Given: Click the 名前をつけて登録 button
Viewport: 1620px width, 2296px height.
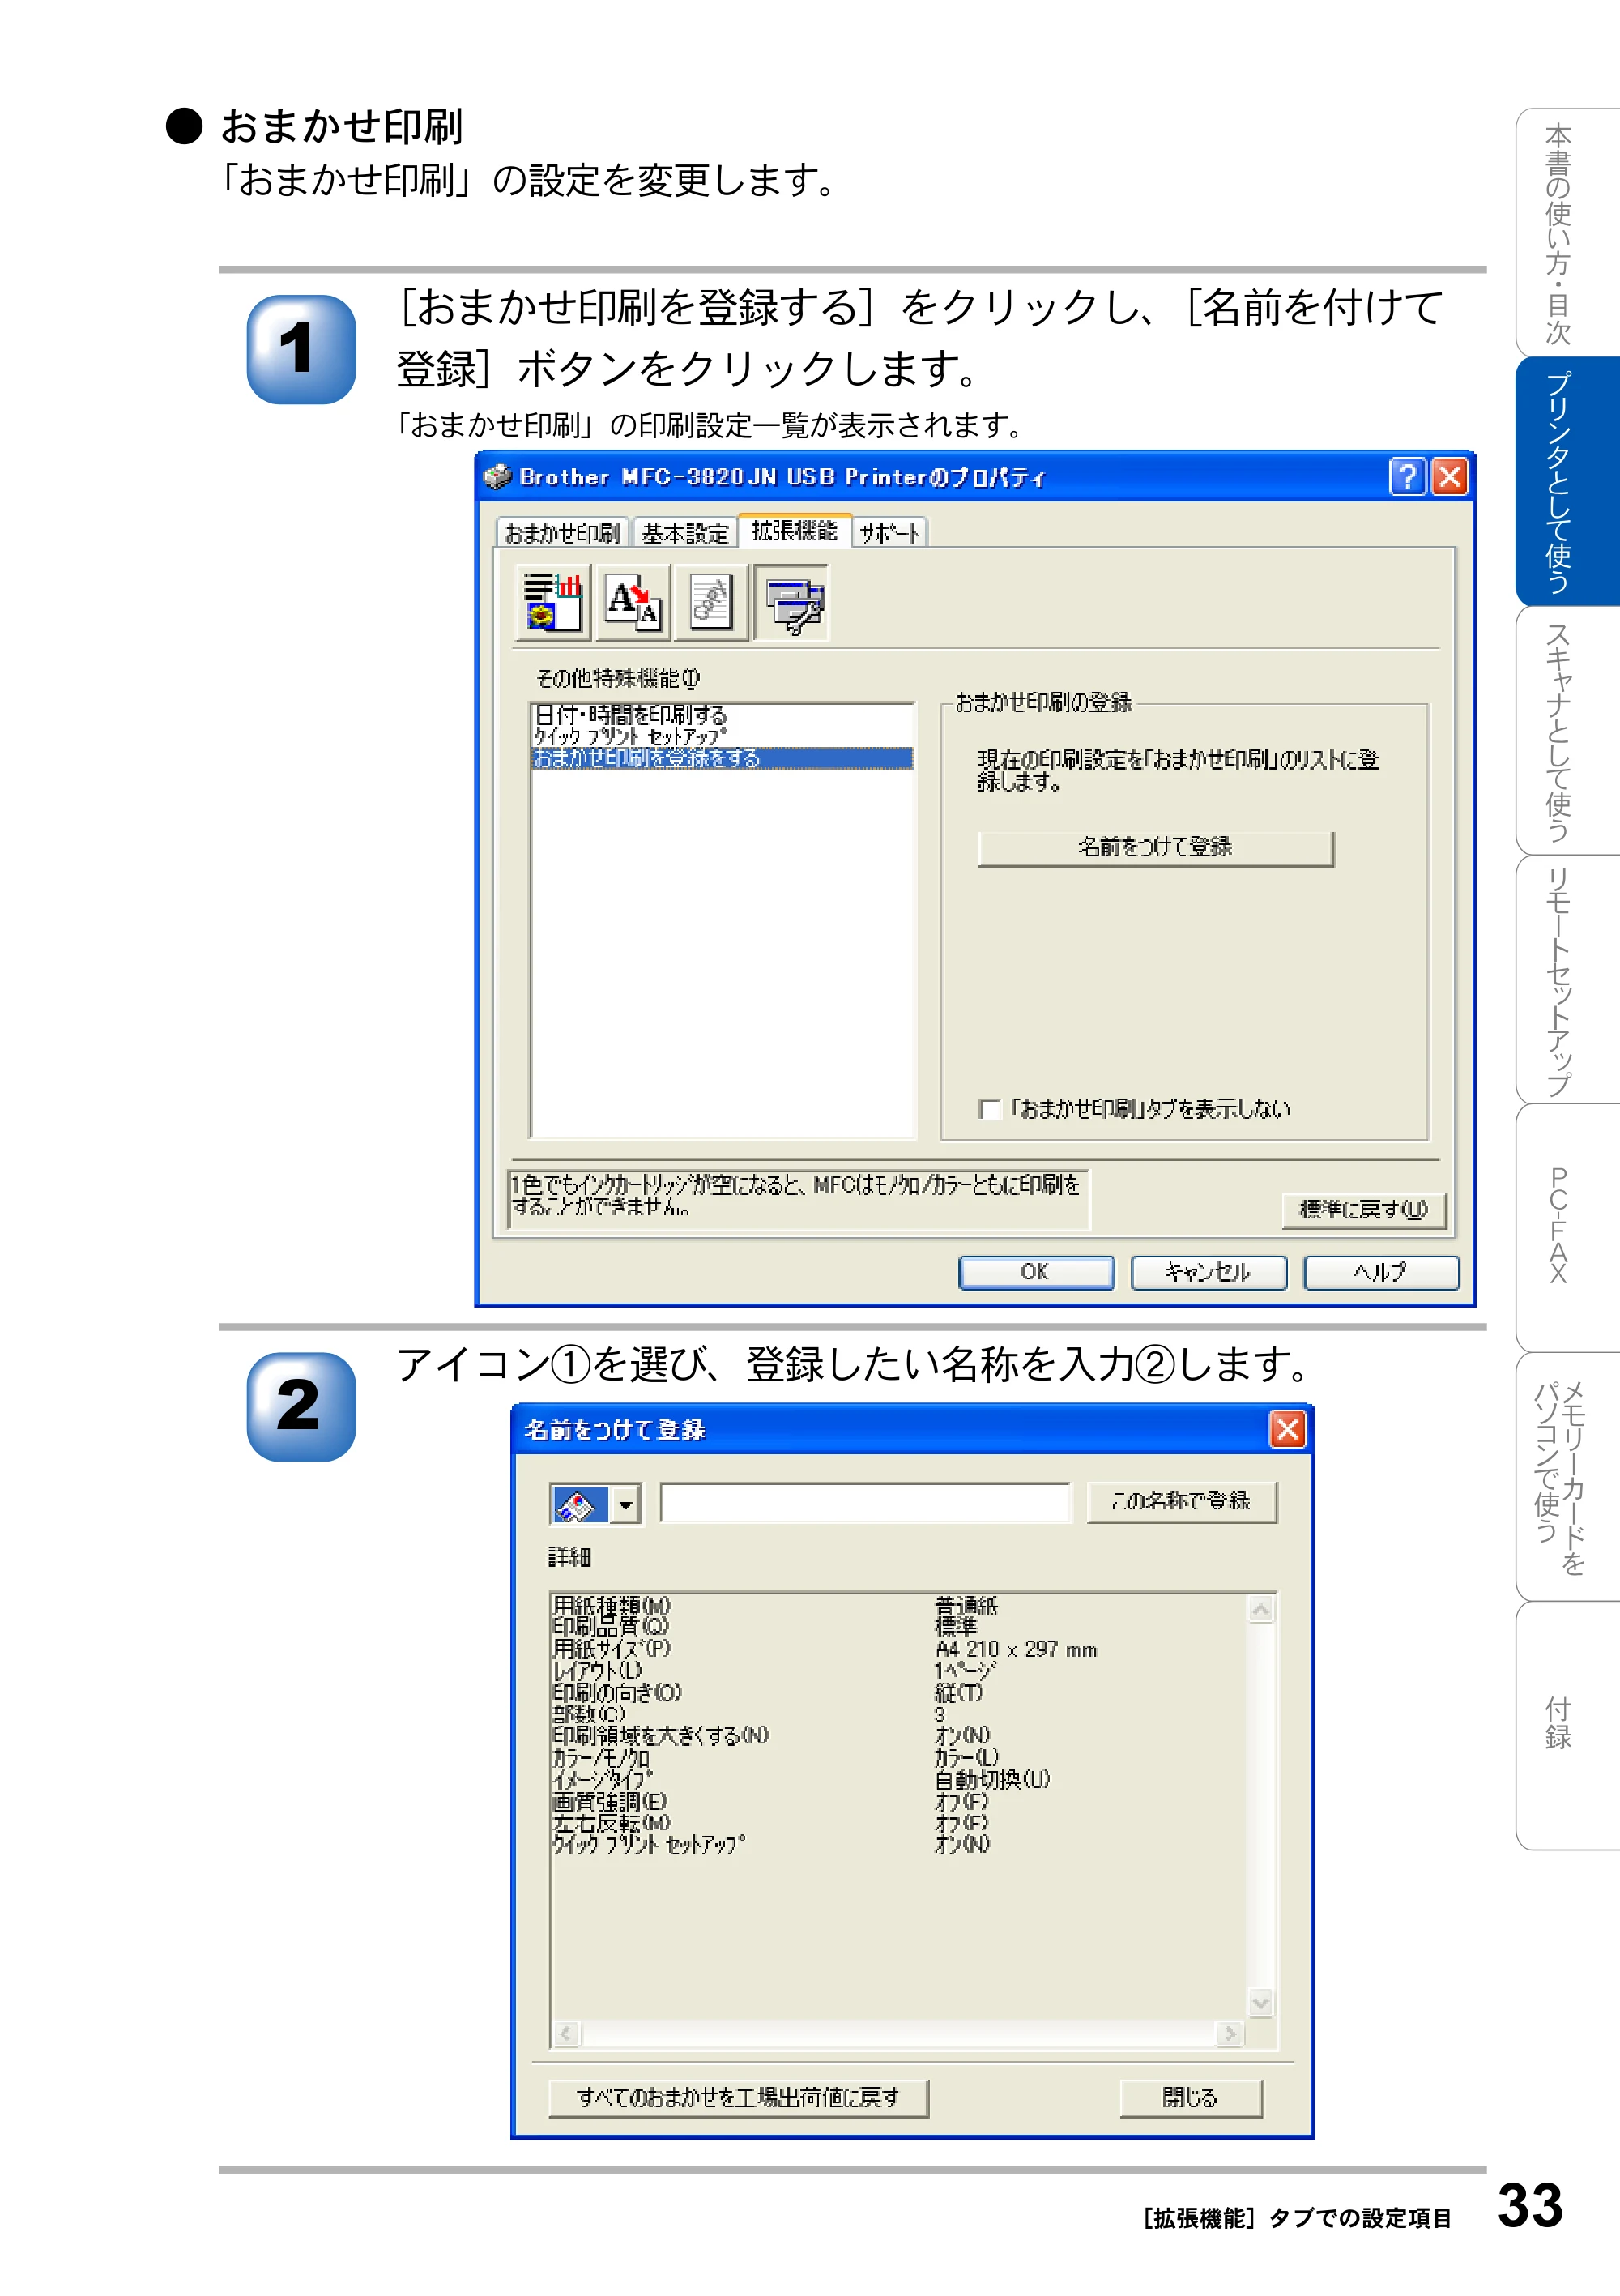Looking at the screenshot, I should (1155, 848).
